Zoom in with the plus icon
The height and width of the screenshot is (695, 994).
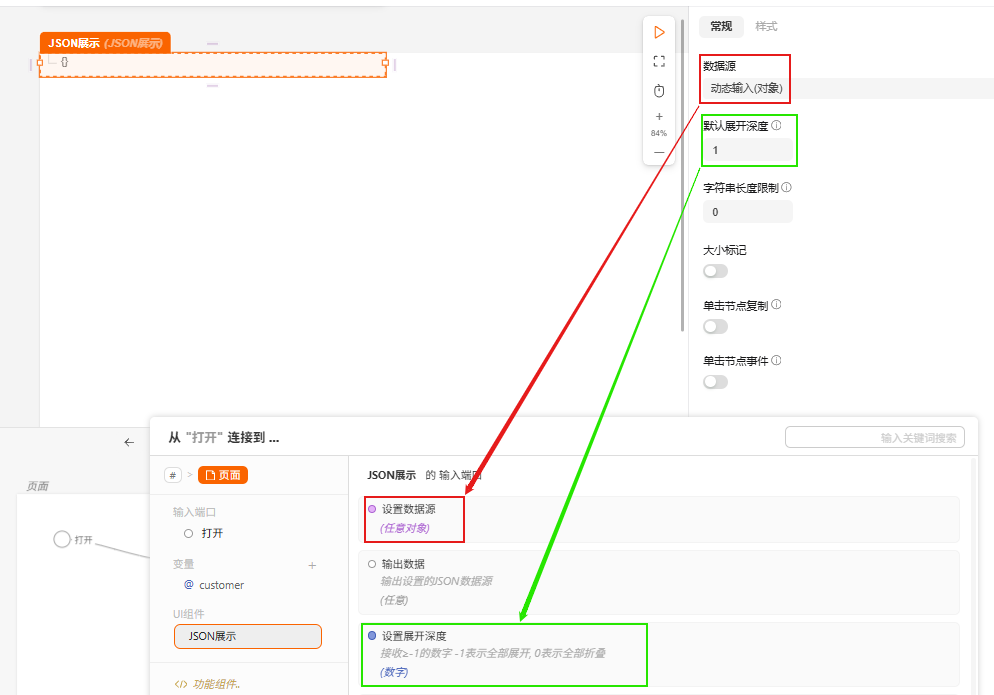point(658,117)
